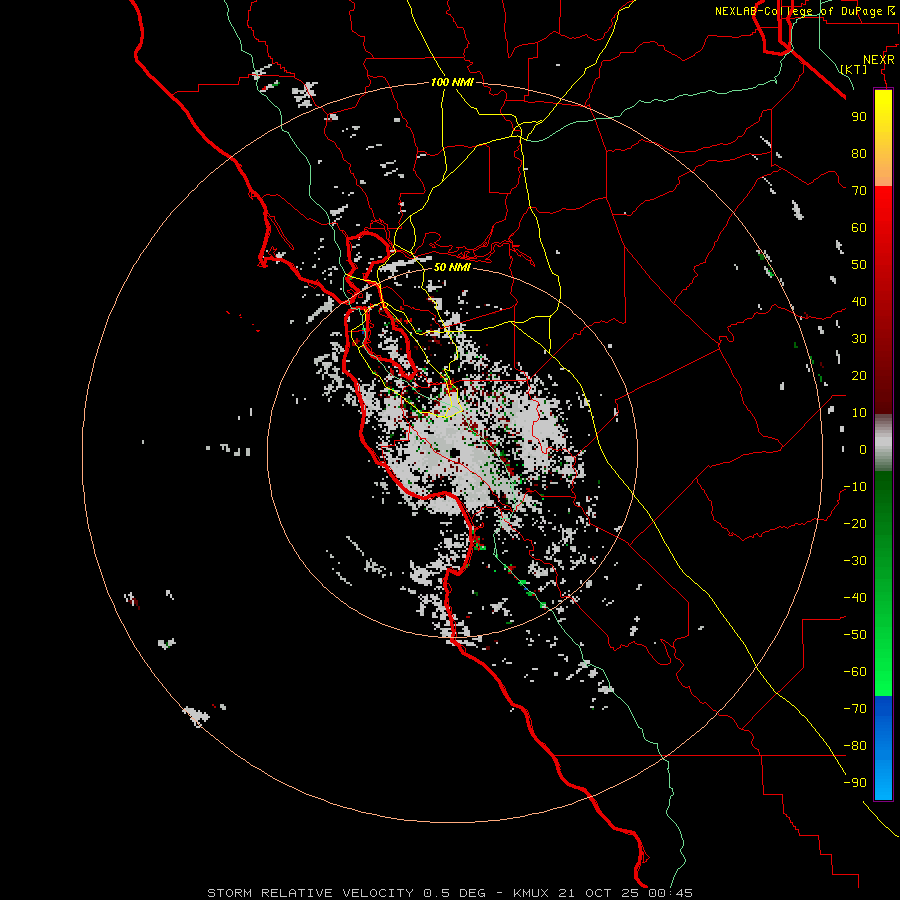Select the gray near-zero segment of the color bar
Screen dimensions: 900x900
pos(883,443)
